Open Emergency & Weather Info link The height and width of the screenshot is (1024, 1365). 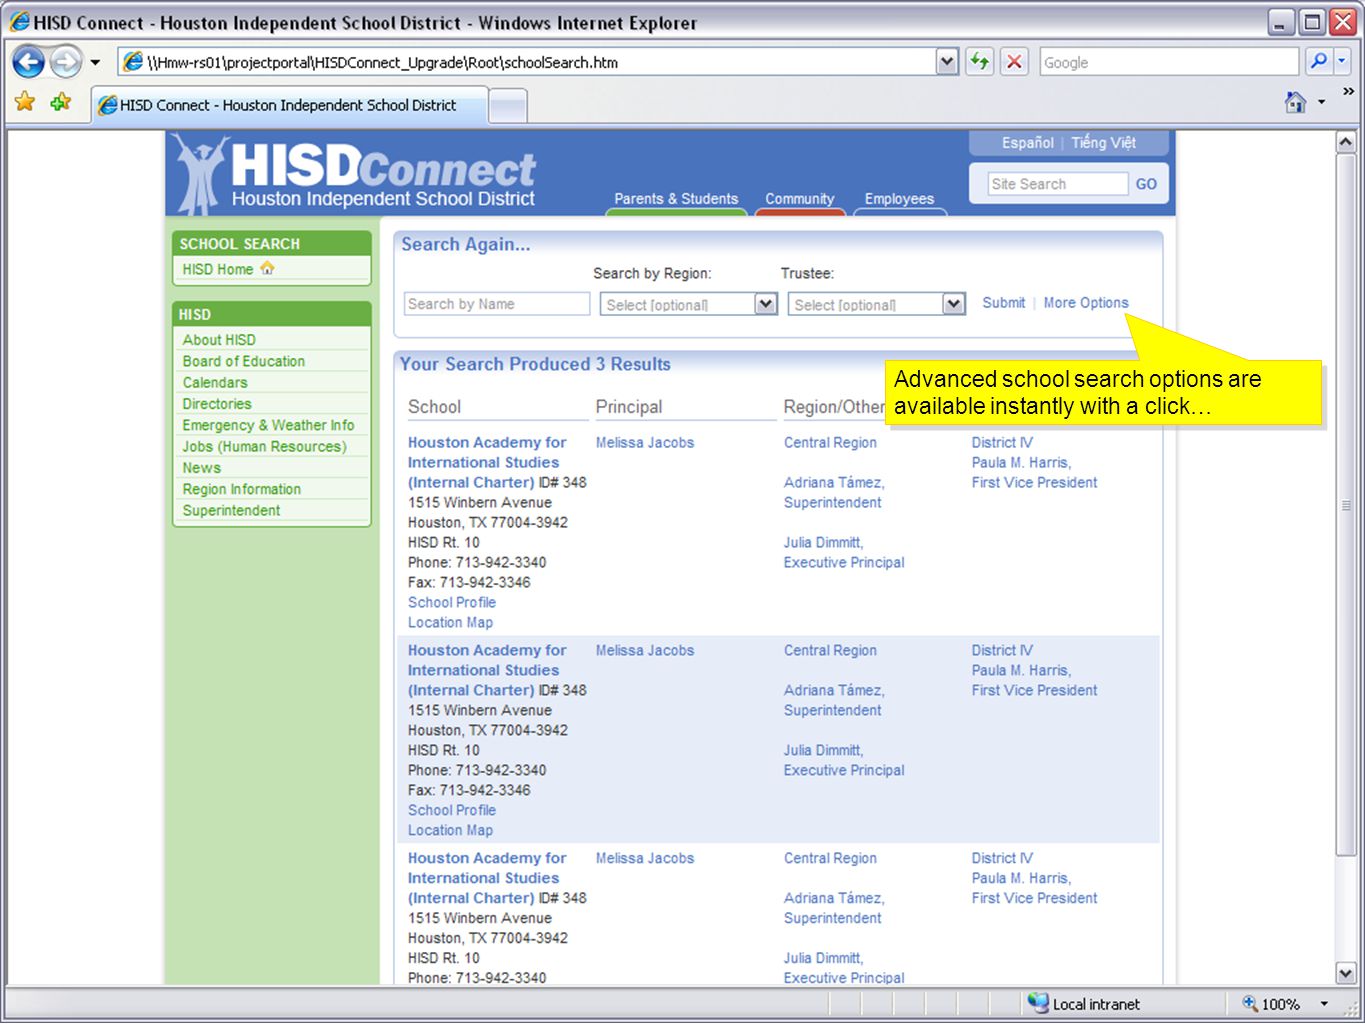point(268,425)
